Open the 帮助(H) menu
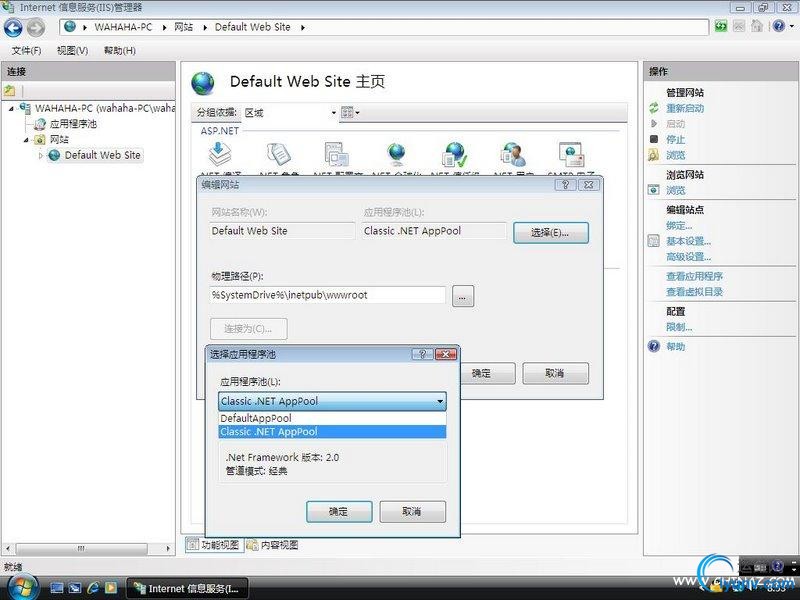Image resolution: width=800 pixels, height=600 pixels. pos(119,51)
